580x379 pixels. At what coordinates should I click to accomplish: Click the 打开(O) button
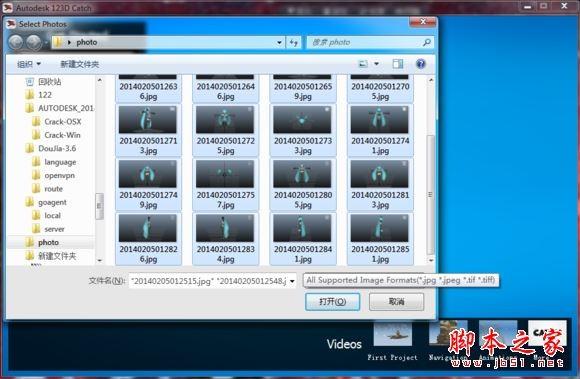[333, 302]
